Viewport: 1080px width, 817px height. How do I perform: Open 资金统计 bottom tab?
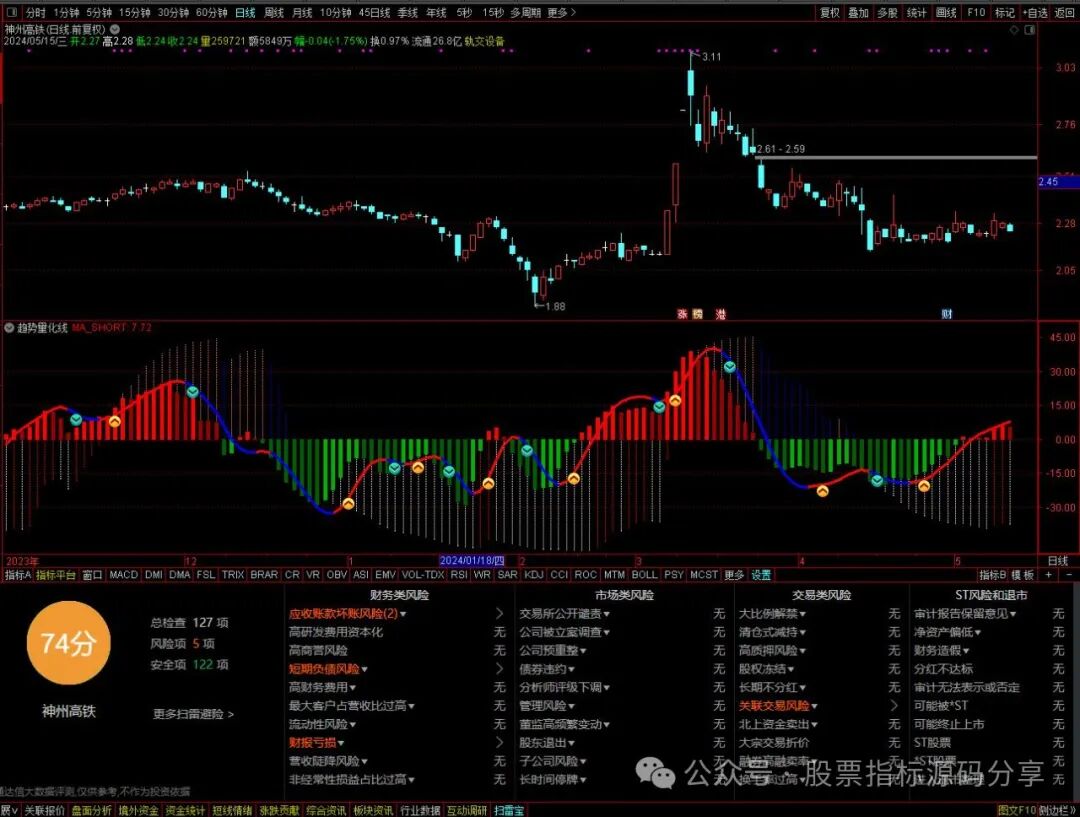[x=185, y=810]
